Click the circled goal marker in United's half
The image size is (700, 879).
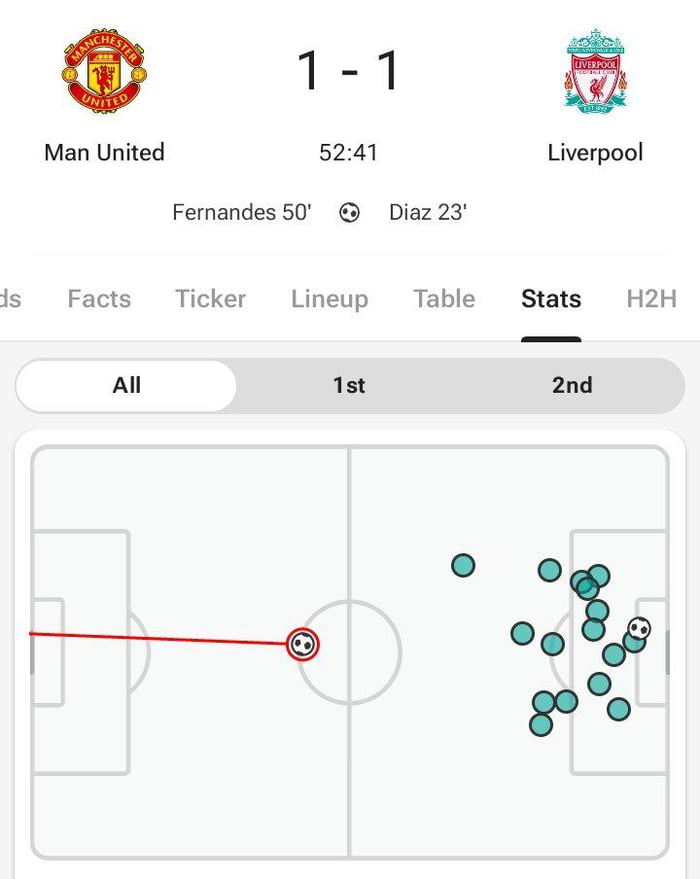pyautogui.click(x=301, y=644)
